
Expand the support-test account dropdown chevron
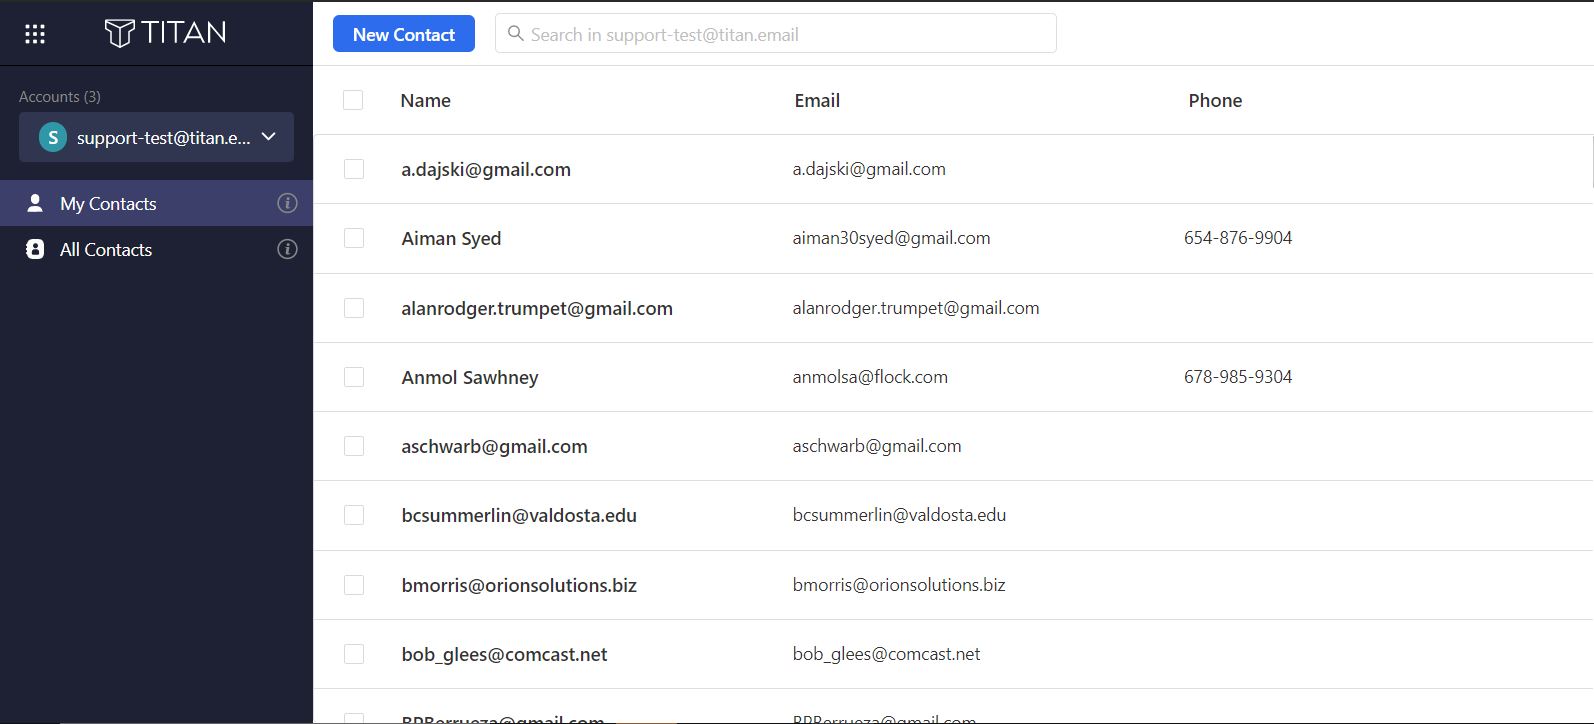click(269, 137)
